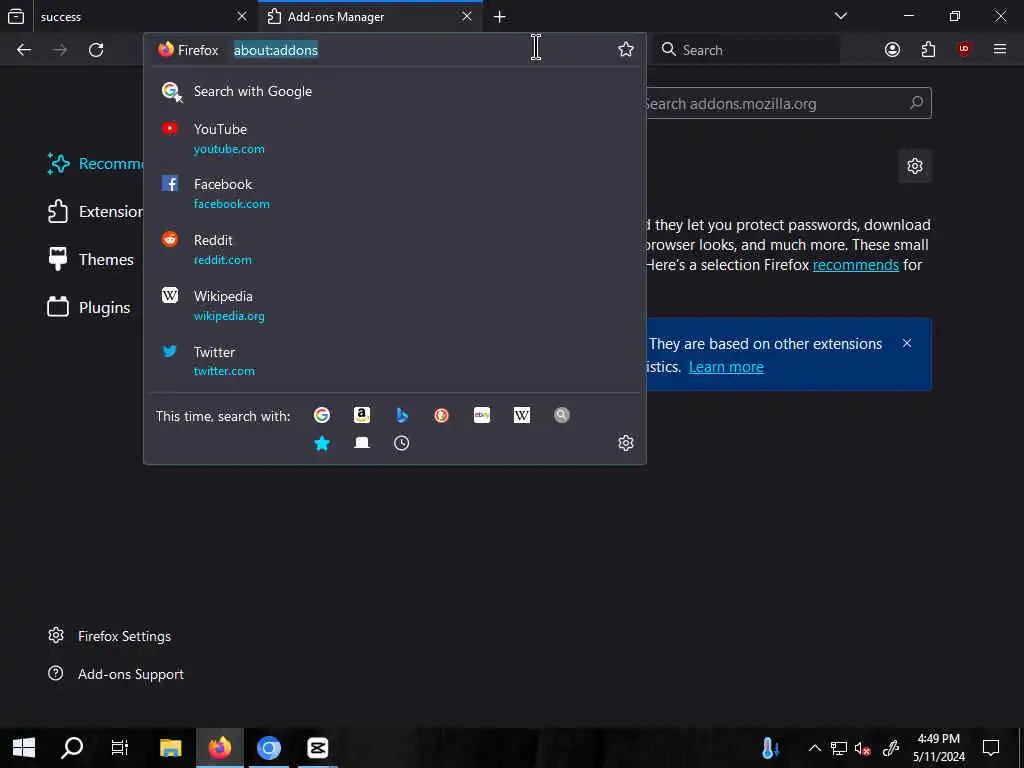Select the grey magnifier search engine icon
The height and width of the screenshot is (768, 1024).
click(x=562, y=415)
